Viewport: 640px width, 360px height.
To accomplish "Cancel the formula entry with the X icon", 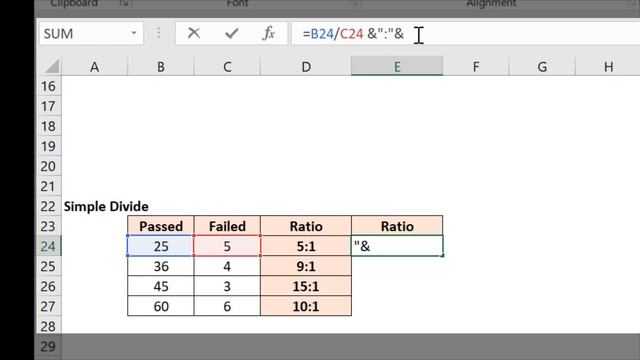I will pyautogui.click(x=194, y=33).
